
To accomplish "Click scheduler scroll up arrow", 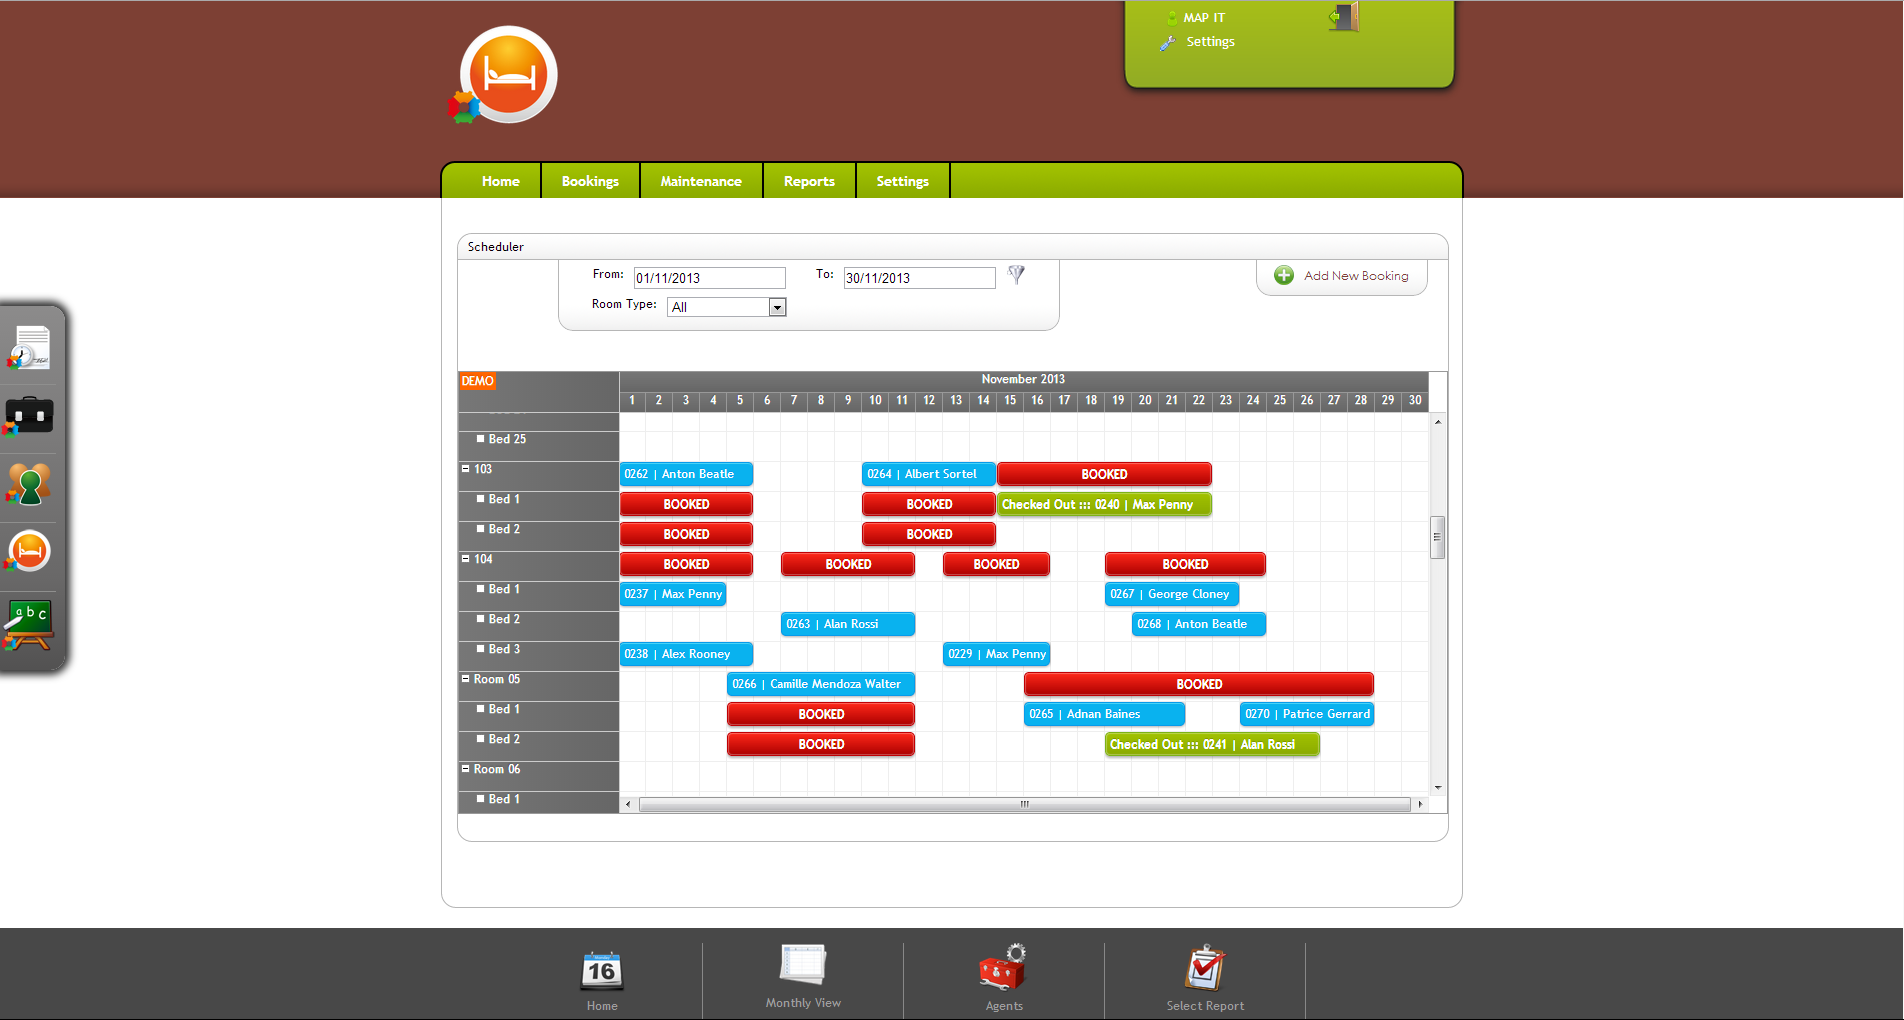I will click(x=1438, y=422).
